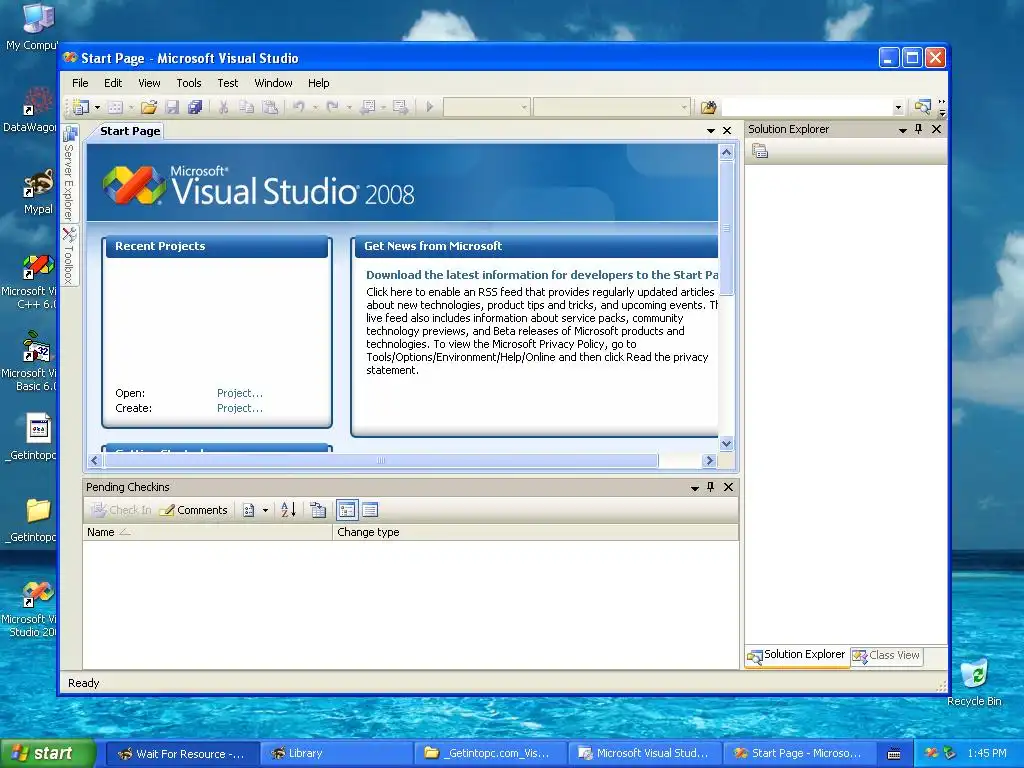
Task: Click the Windows Start button
Action: pos(48,753)
